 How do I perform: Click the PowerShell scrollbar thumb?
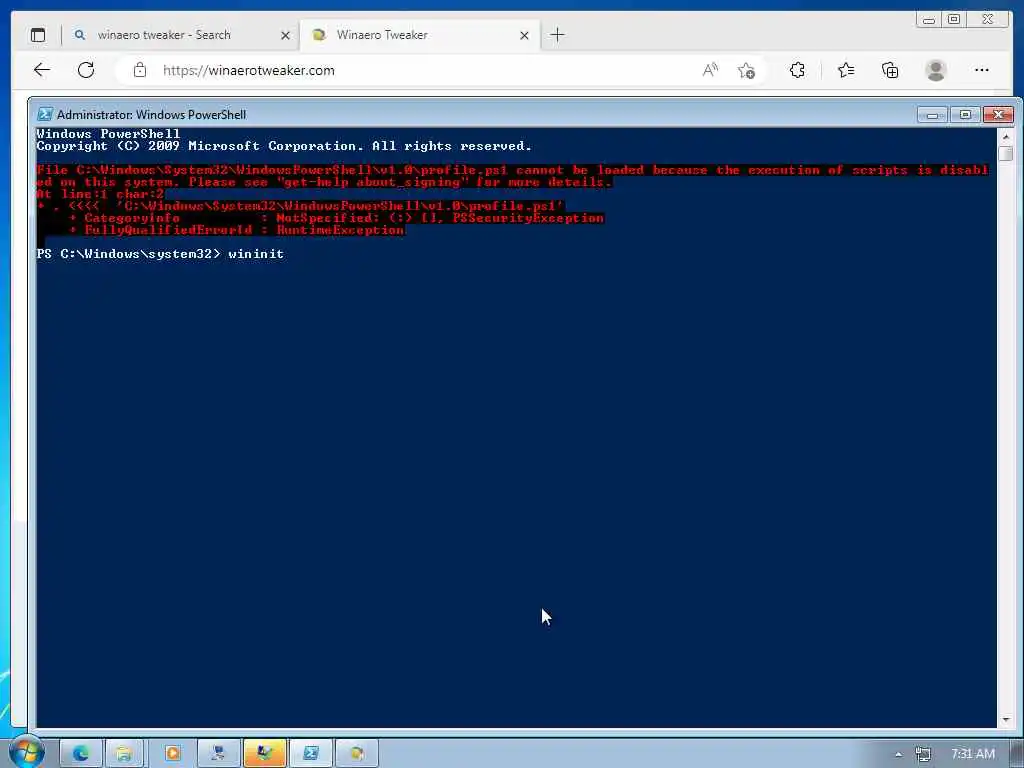[x=1006, y=153]
